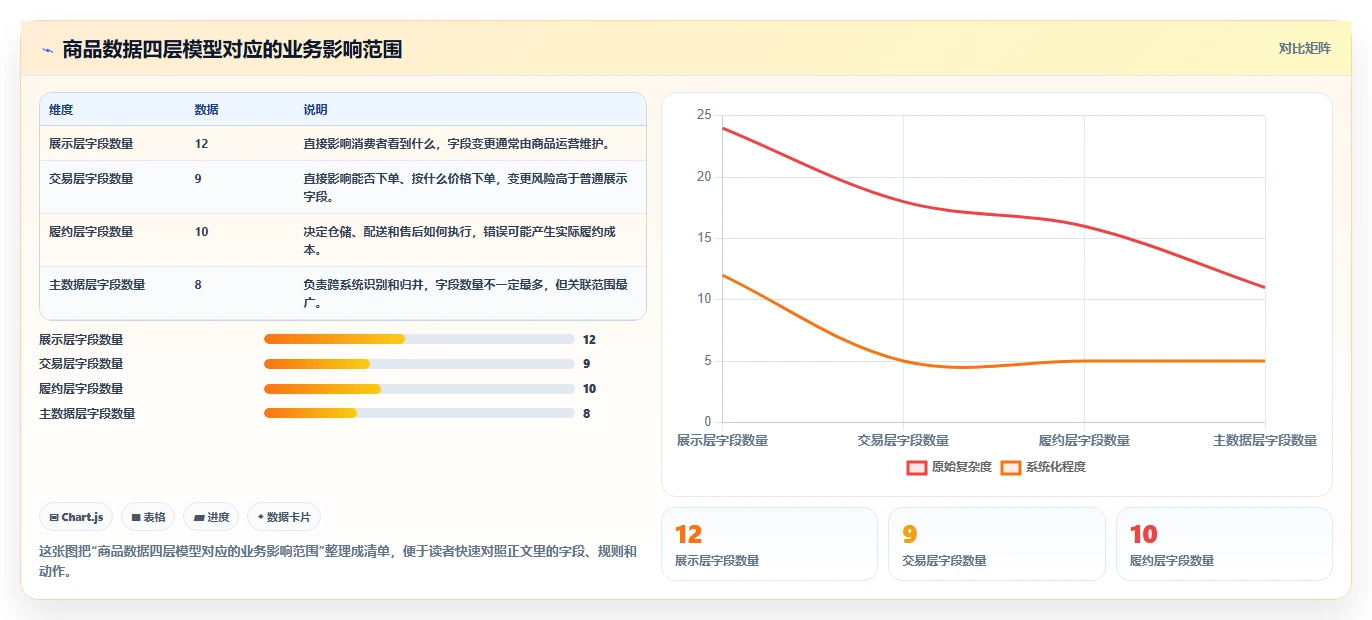This screenshot has height=620, width=1372.
Task: Click the description starting 负责跨系统识别和归并
Action: 466,294
